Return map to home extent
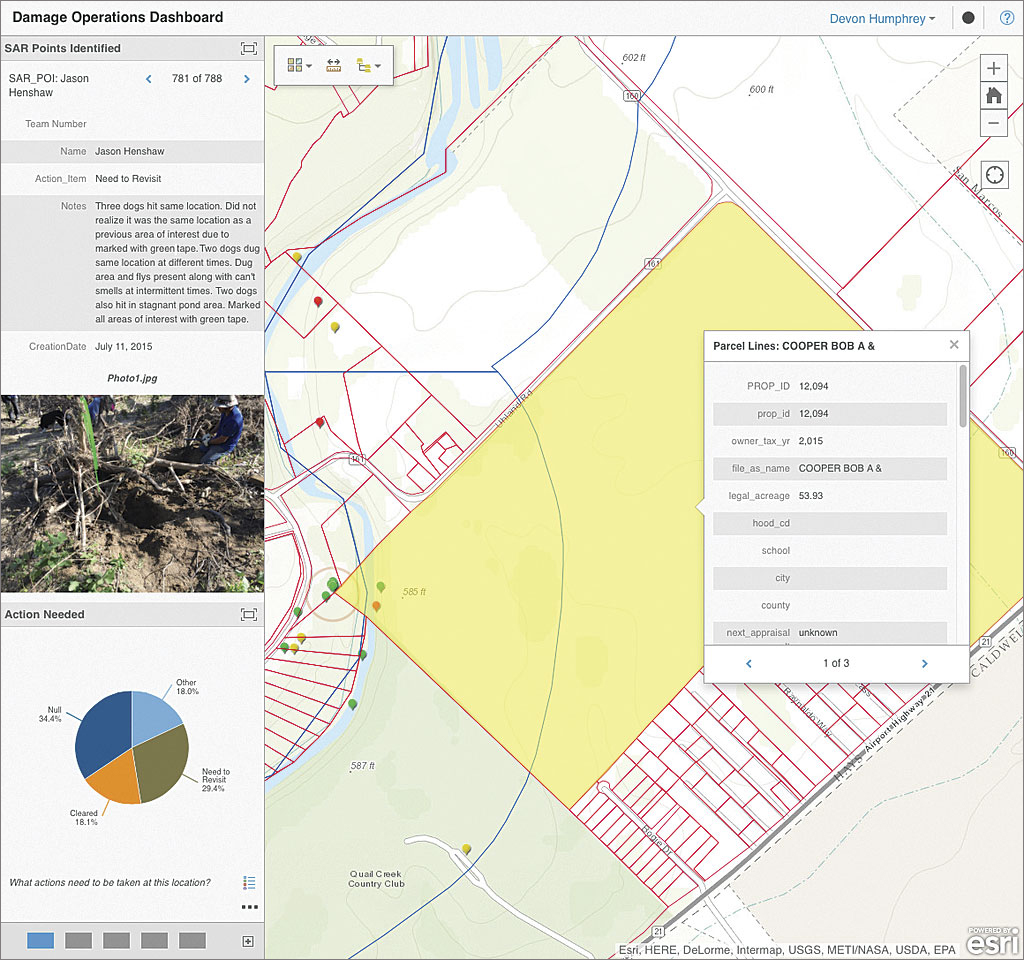 point(993,96)
